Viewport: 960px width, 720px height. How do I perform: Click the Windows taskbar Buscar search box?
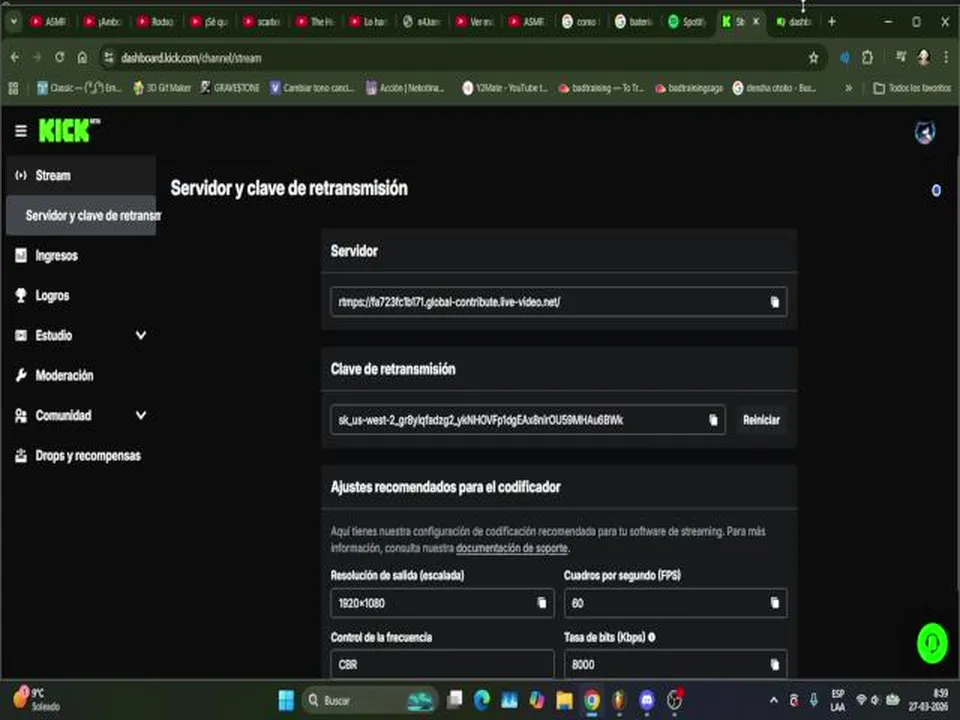coord(369,700)
